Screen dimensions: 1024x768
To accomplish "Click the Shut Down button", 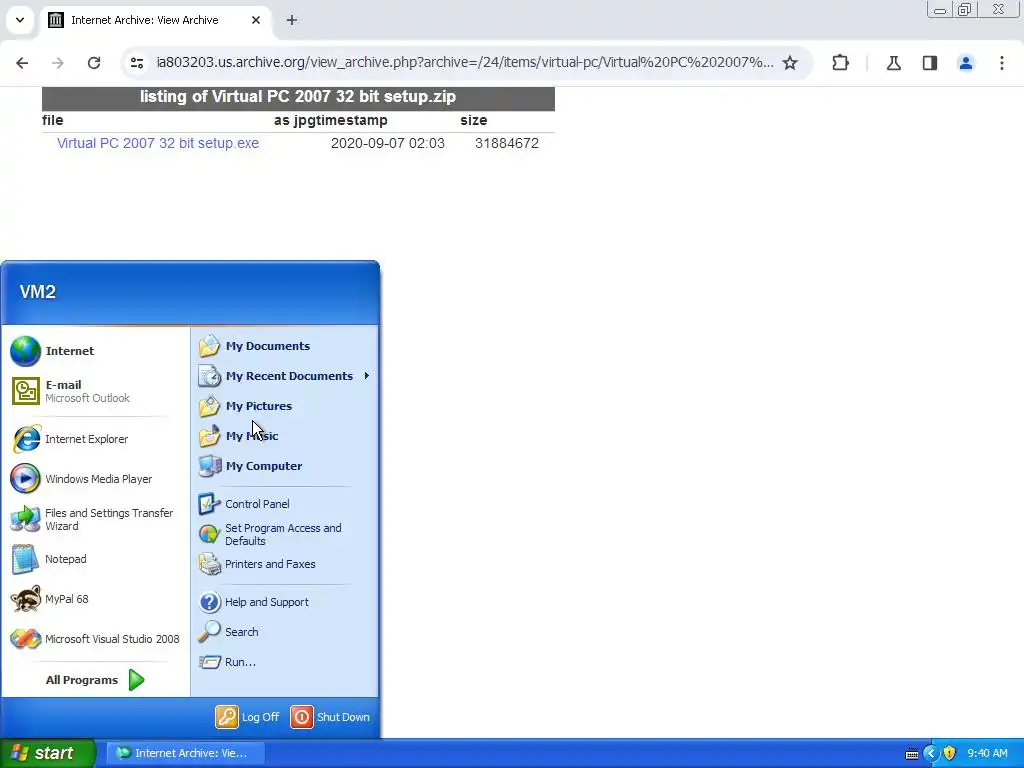I will [x=330, y=717].
